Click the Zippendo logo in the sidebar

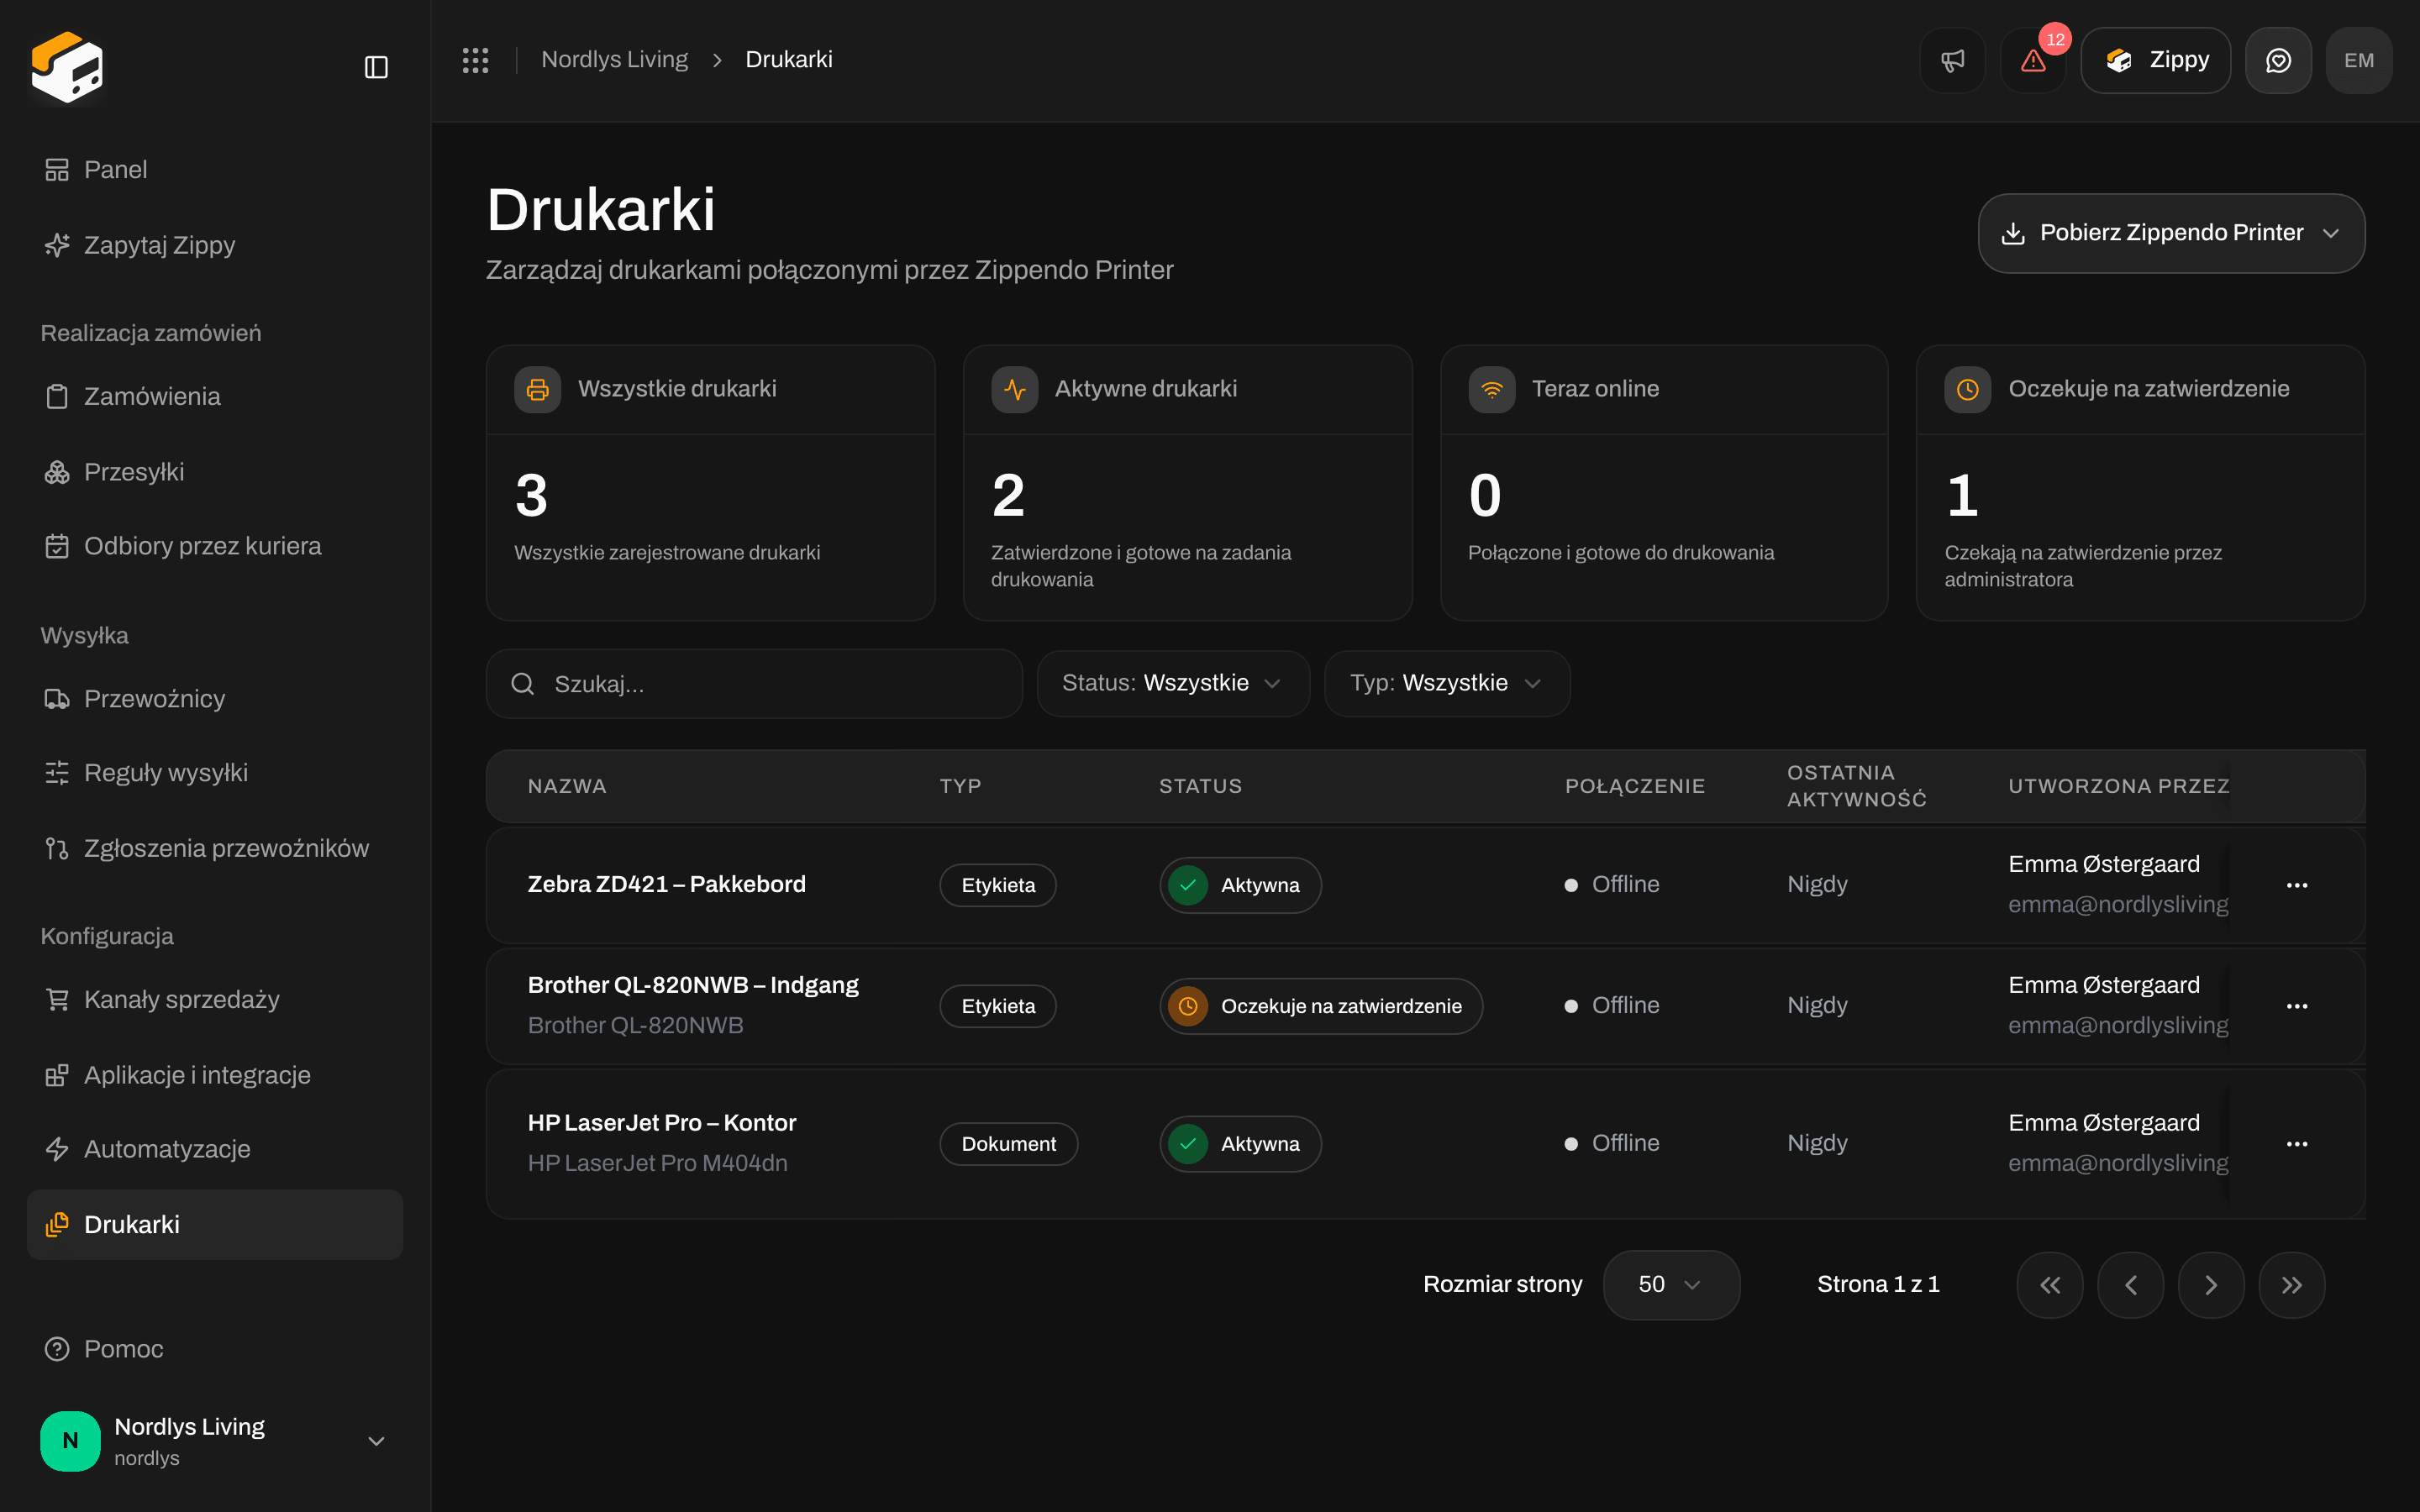(67, 66)
